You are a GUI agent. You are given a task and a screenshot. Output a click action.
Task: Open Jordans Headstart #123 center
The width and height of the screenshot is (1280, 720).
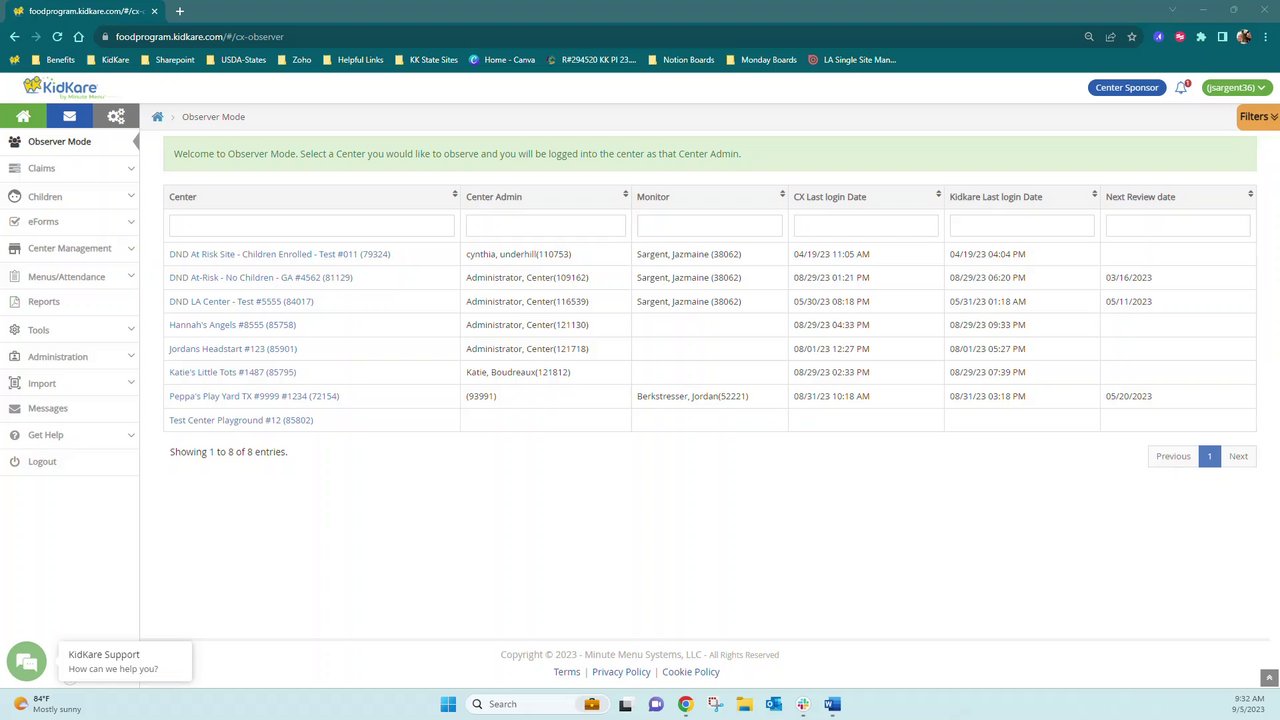click(x=233, y=349)
